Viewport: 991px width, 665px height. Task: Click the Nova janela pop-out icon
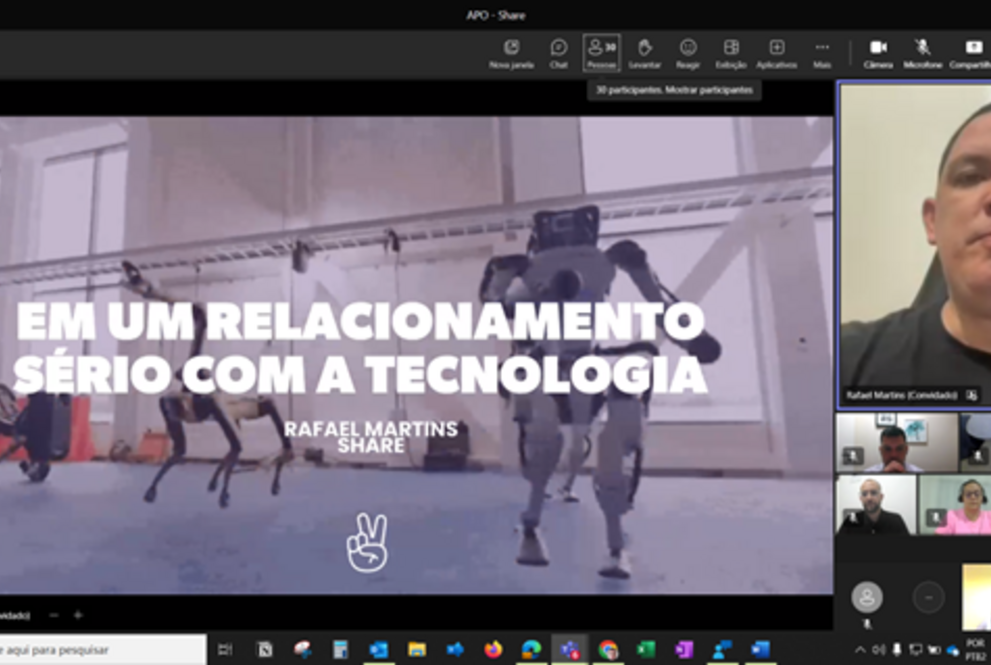511,53
